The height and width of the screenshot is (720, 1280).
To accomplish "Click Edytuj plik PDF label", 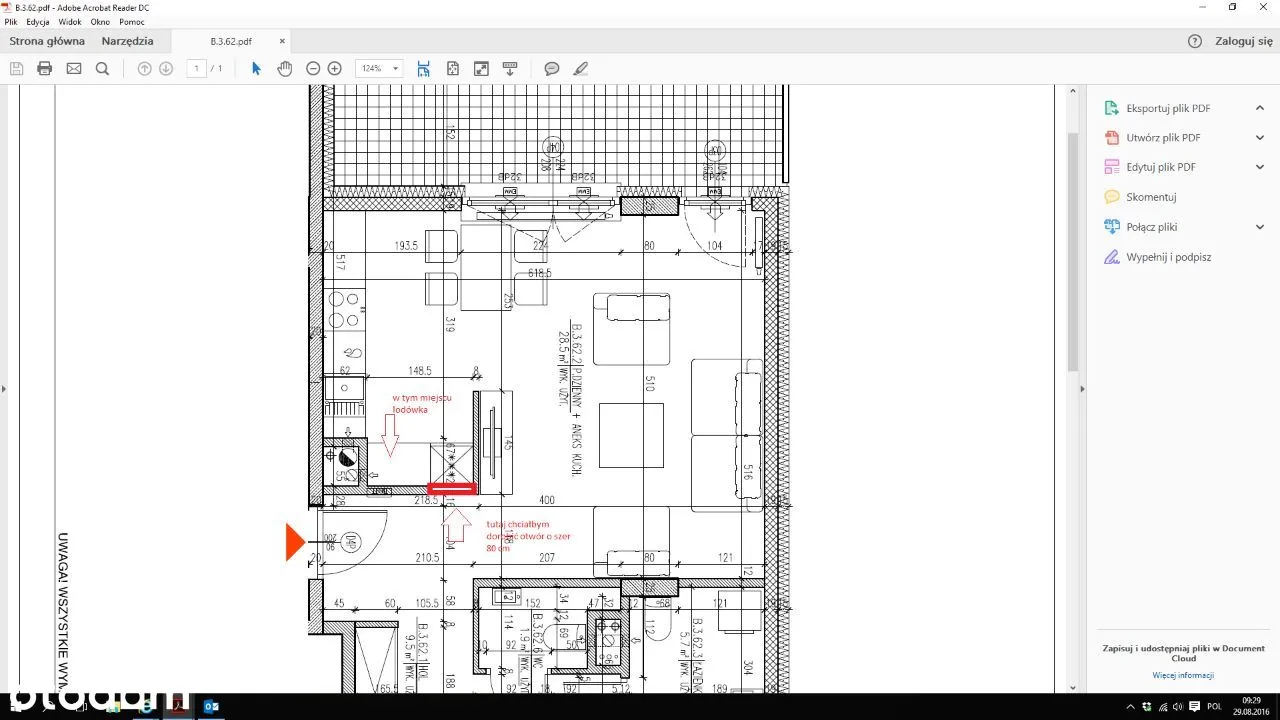I will (x=1161, y=167).
